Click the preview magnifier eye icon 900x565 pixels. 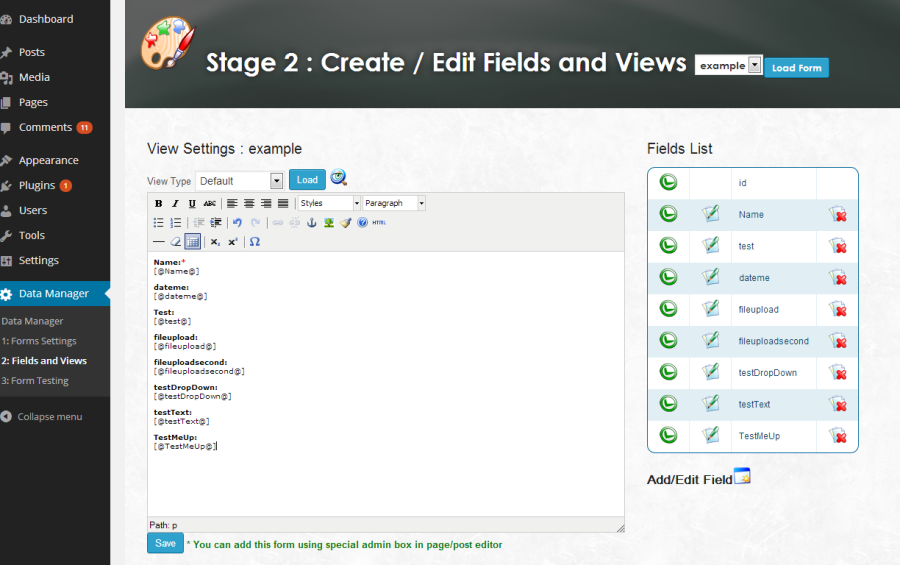(339, 178)
